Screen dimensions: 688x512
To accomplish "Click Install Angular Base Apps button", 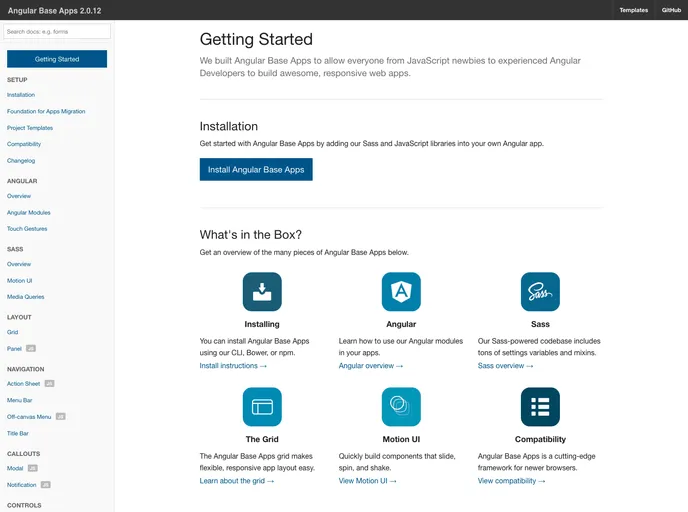I will (x=256, y=169).
